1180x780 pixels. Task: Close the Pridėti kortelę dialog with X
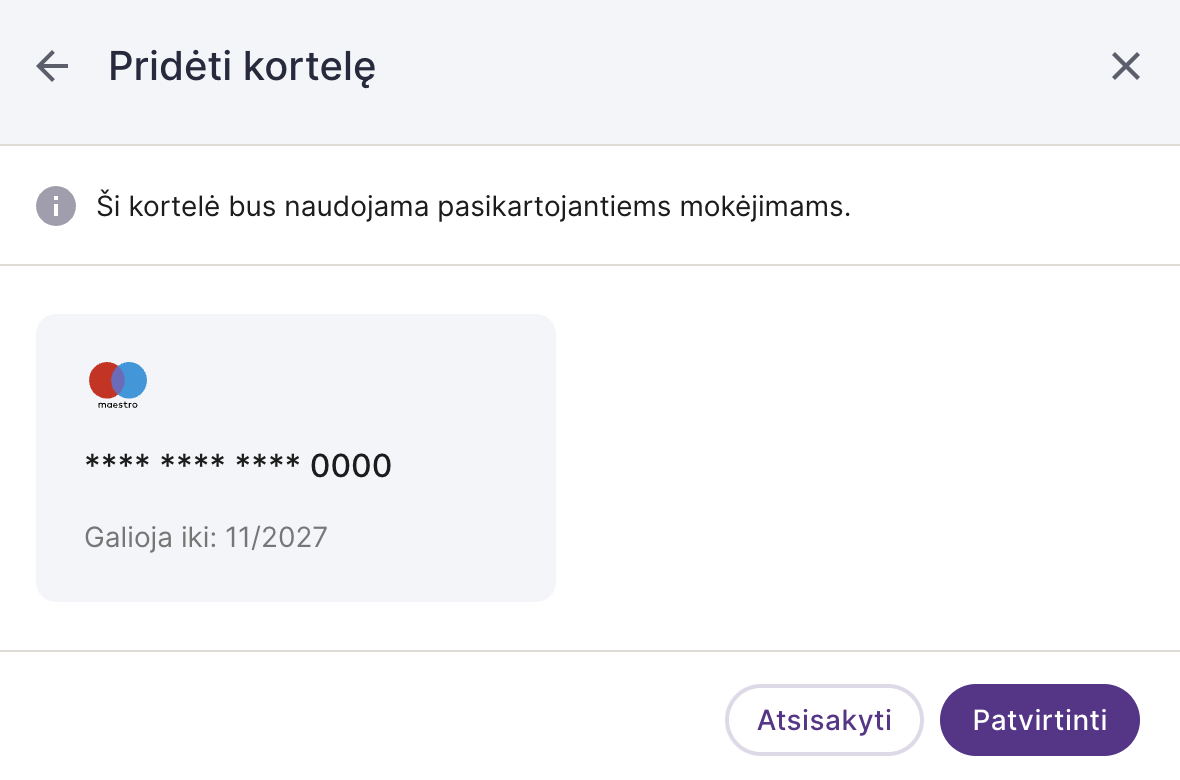(x=1126, y=66)
